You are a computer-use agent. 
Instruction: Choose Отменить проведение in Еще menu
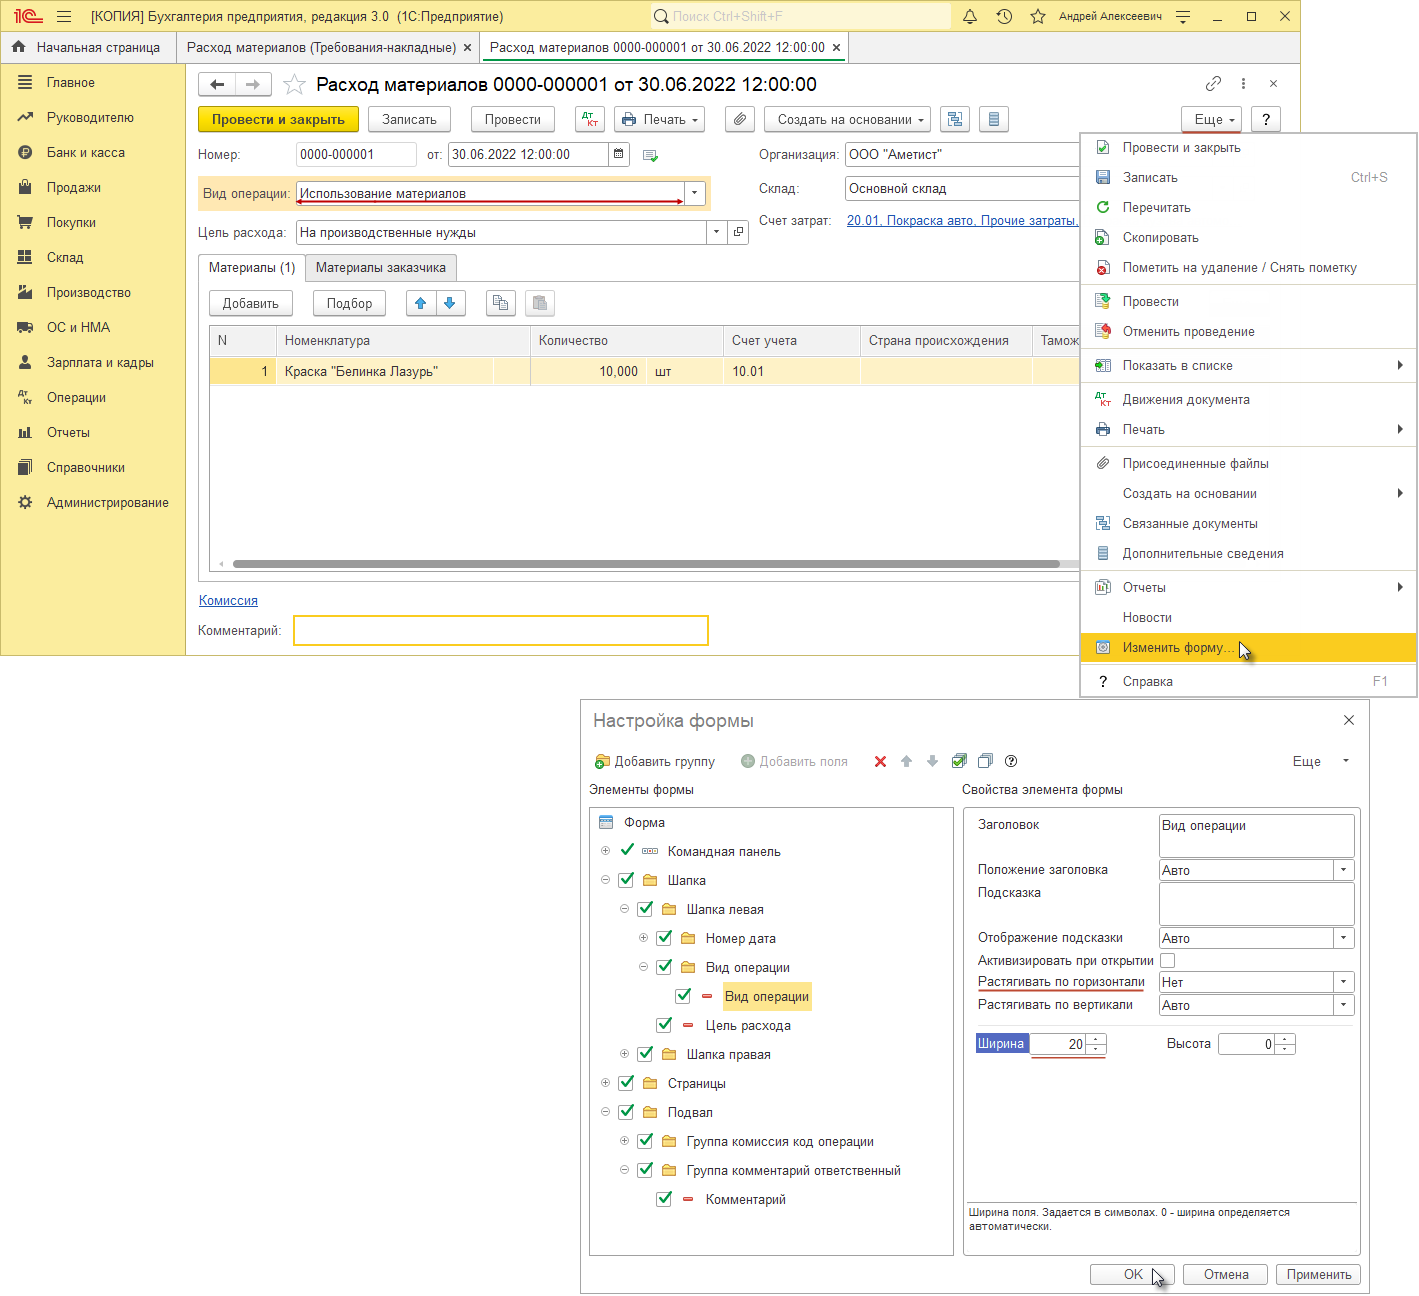click(x=1248, y=331)
